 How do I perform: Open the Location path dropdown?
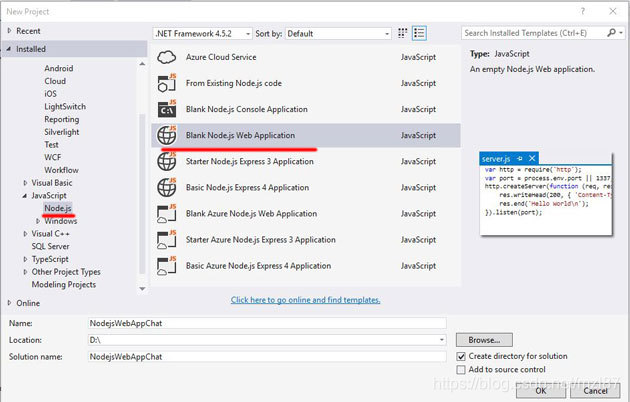coord(442,340)
